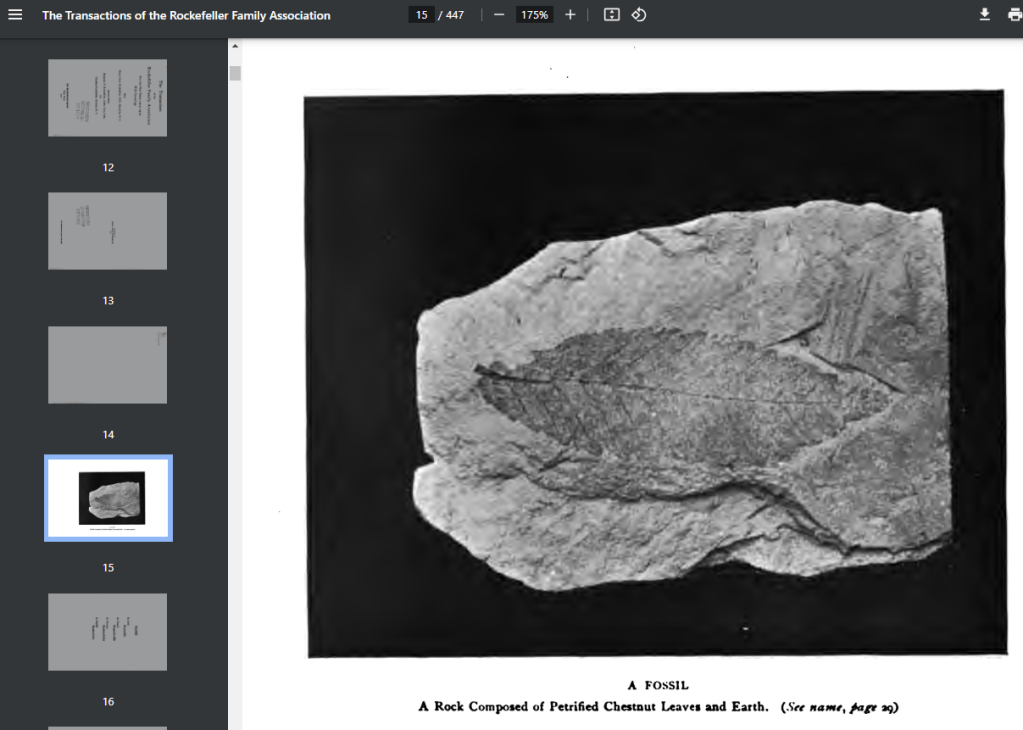Rotate the document counterclockwise
The image size is (1023, 730).
pyautogui.click(x=639, y=15)
